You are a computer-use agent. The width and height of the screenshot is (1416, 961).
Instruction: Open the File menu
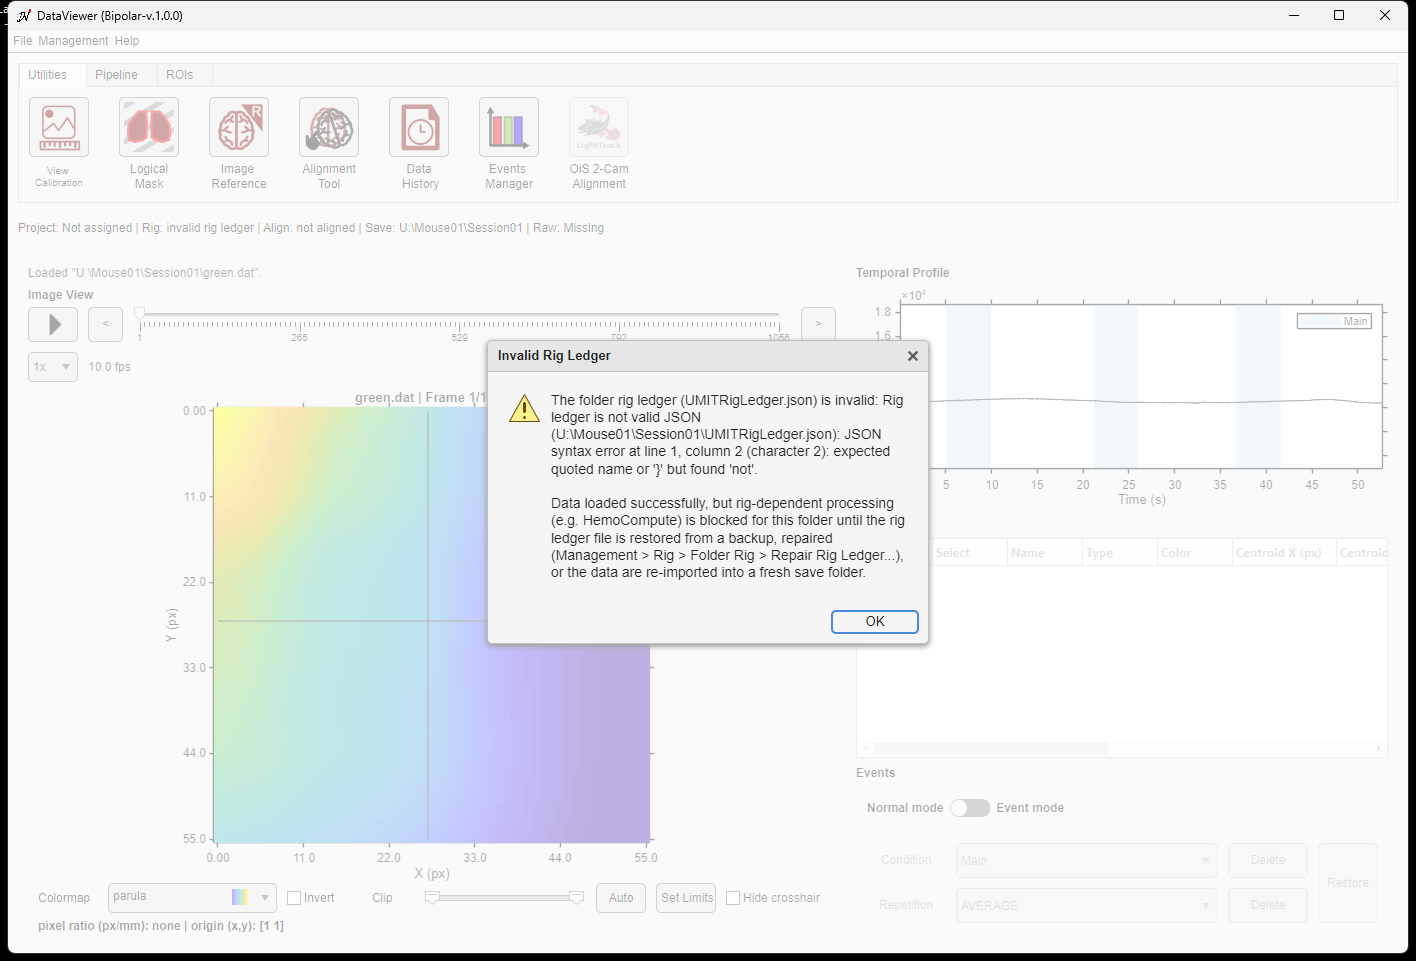coord(23,41)
